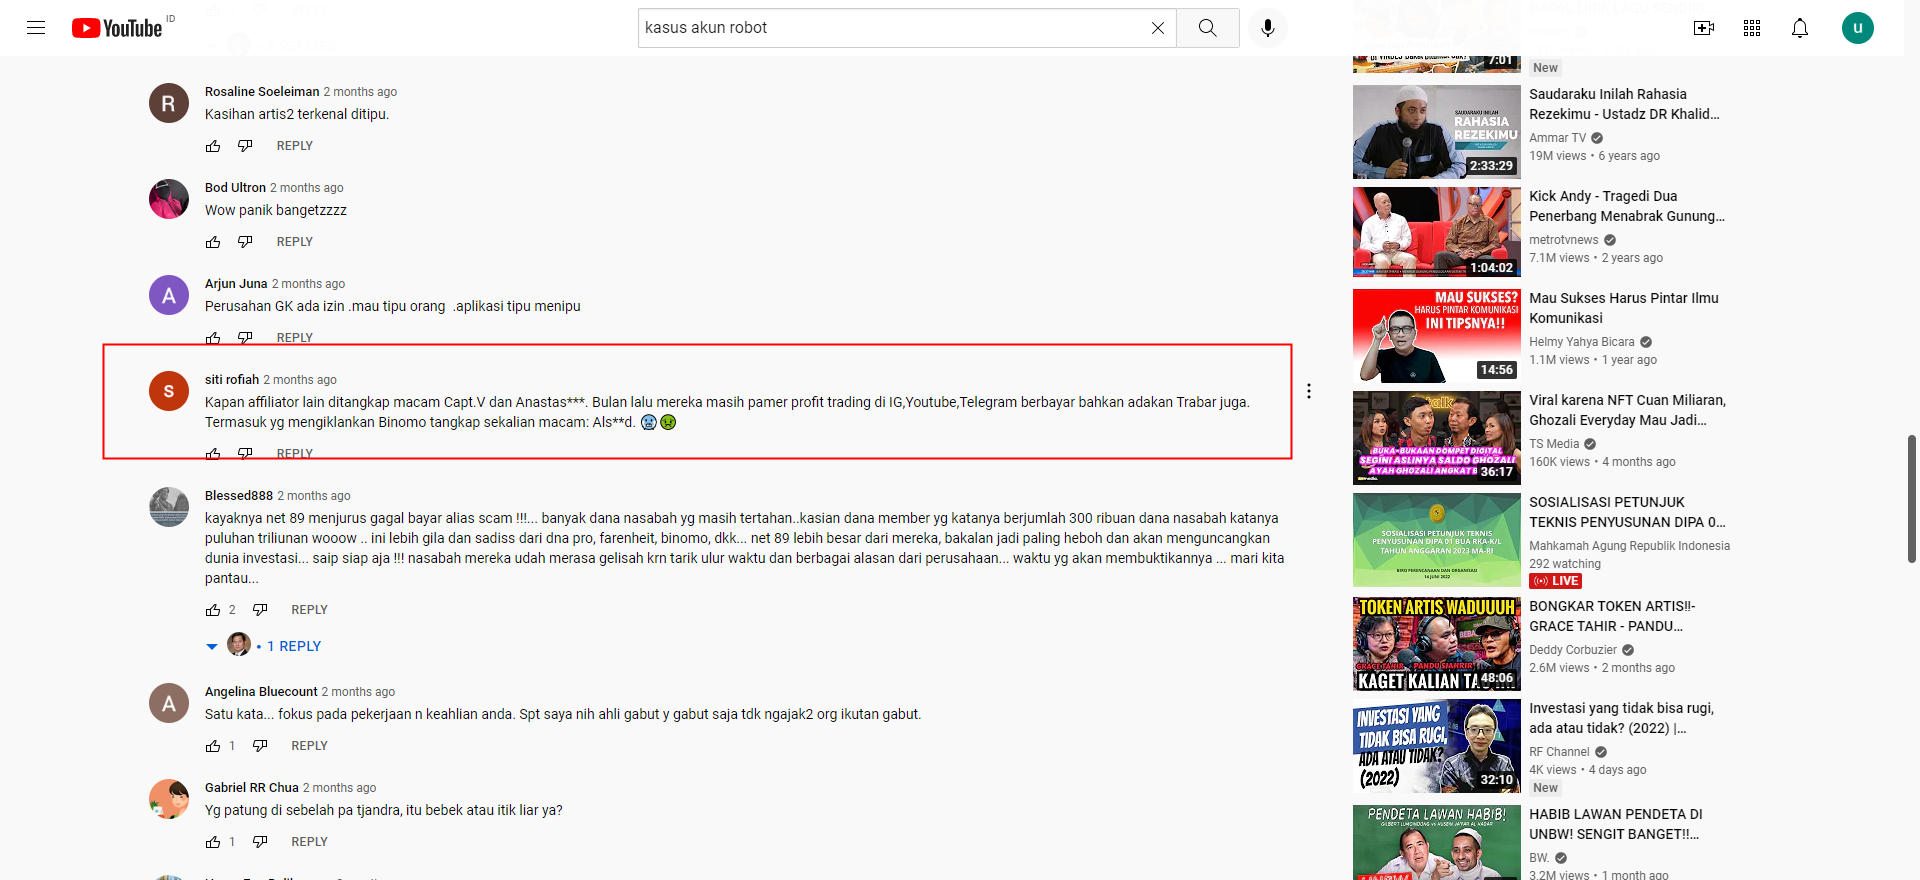Like Rosaline Soeleiman's comment
Screen dimensions: 1920x880
tap(213, 146)
